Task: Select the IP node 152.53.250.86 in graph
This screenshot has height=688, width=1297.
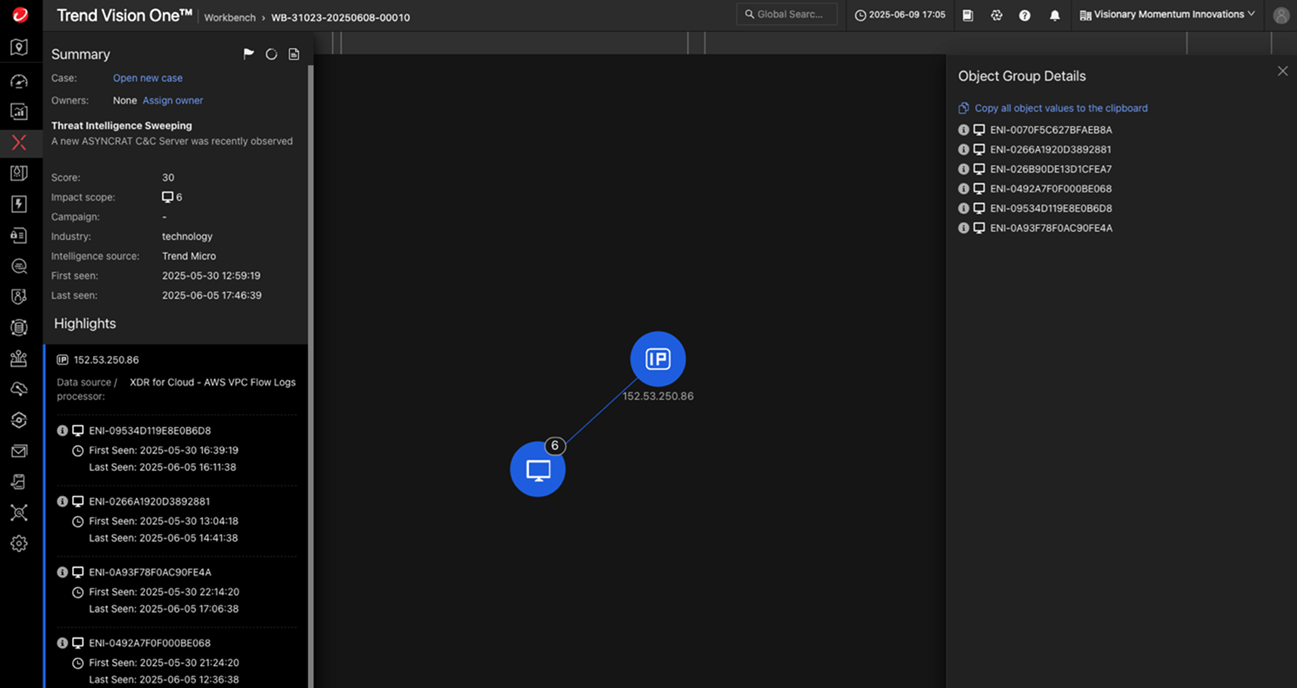Action: pos(657,359)
